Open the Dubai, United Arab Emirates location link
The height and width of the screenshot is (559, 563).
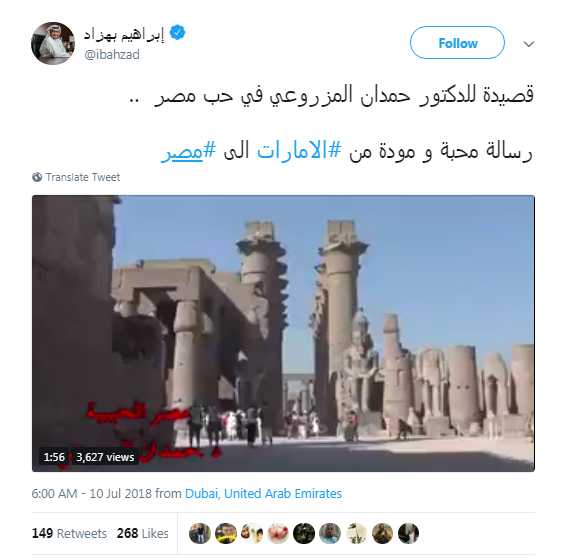[263, 493]
